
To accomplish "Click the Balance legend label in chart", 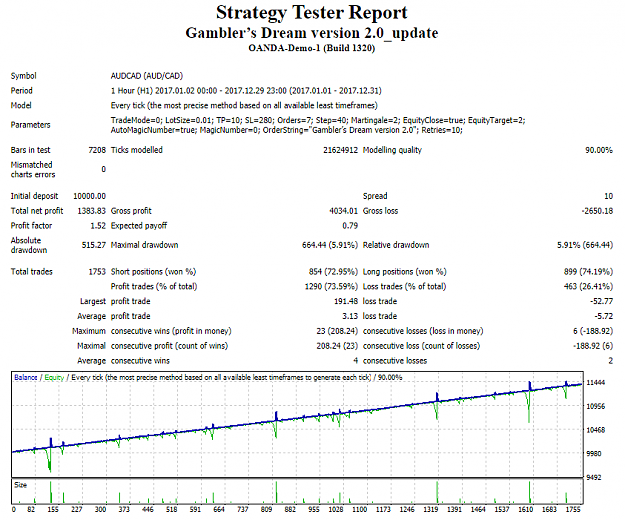I will coord(26,377).
